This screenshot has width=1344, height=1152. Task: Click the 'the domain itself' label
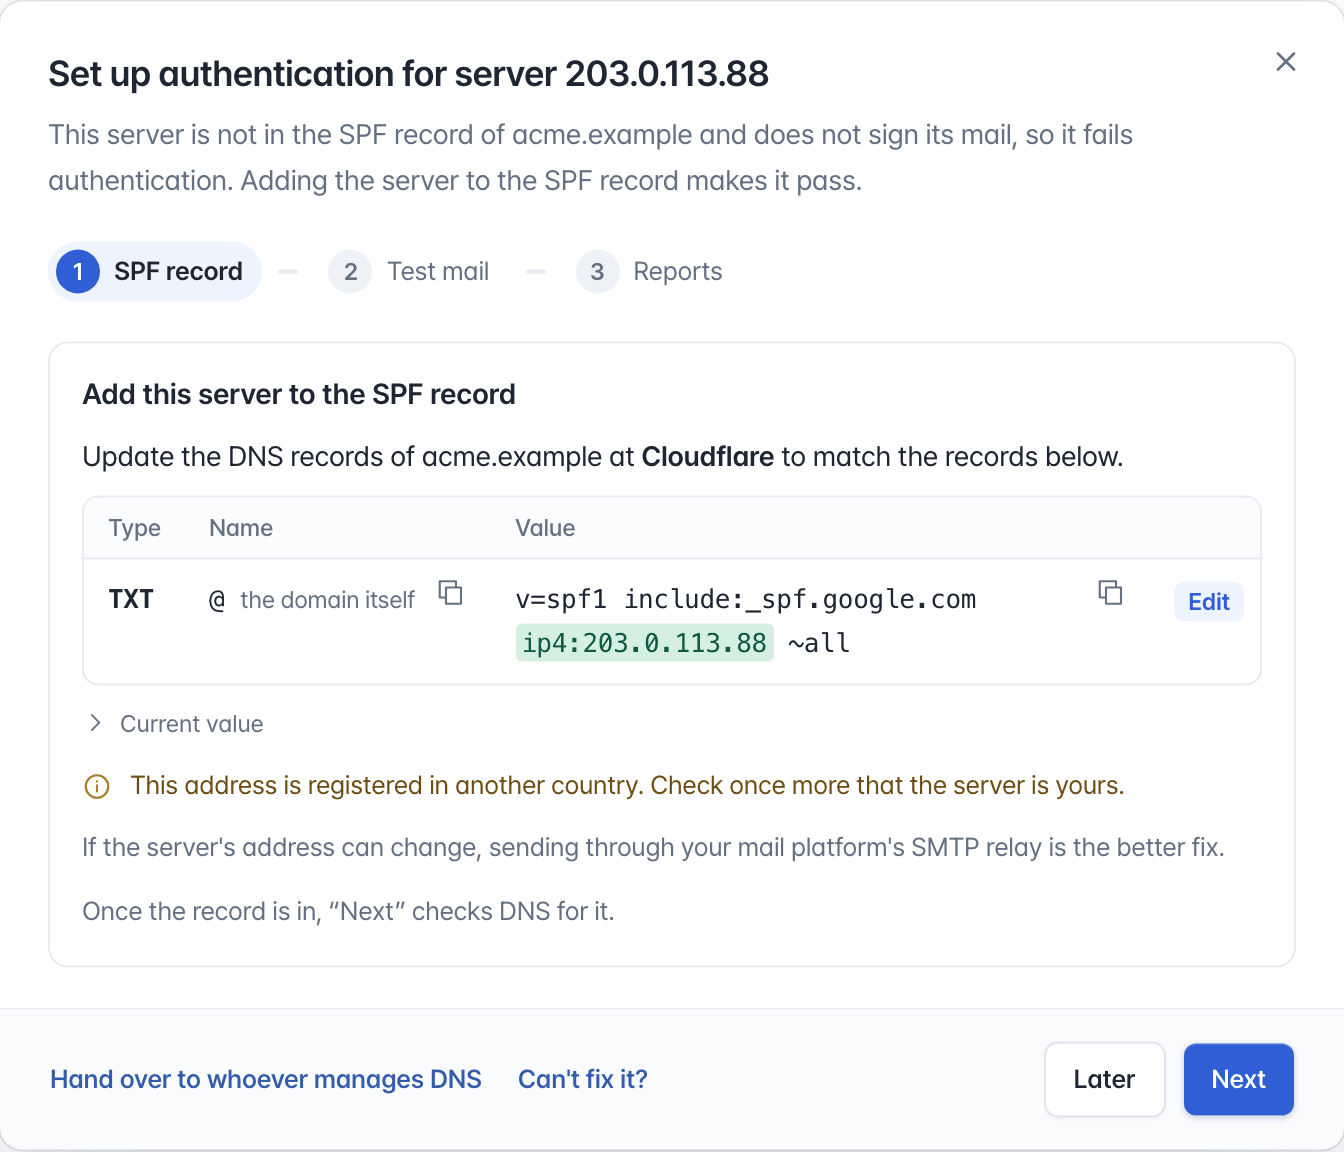point(327,600)
